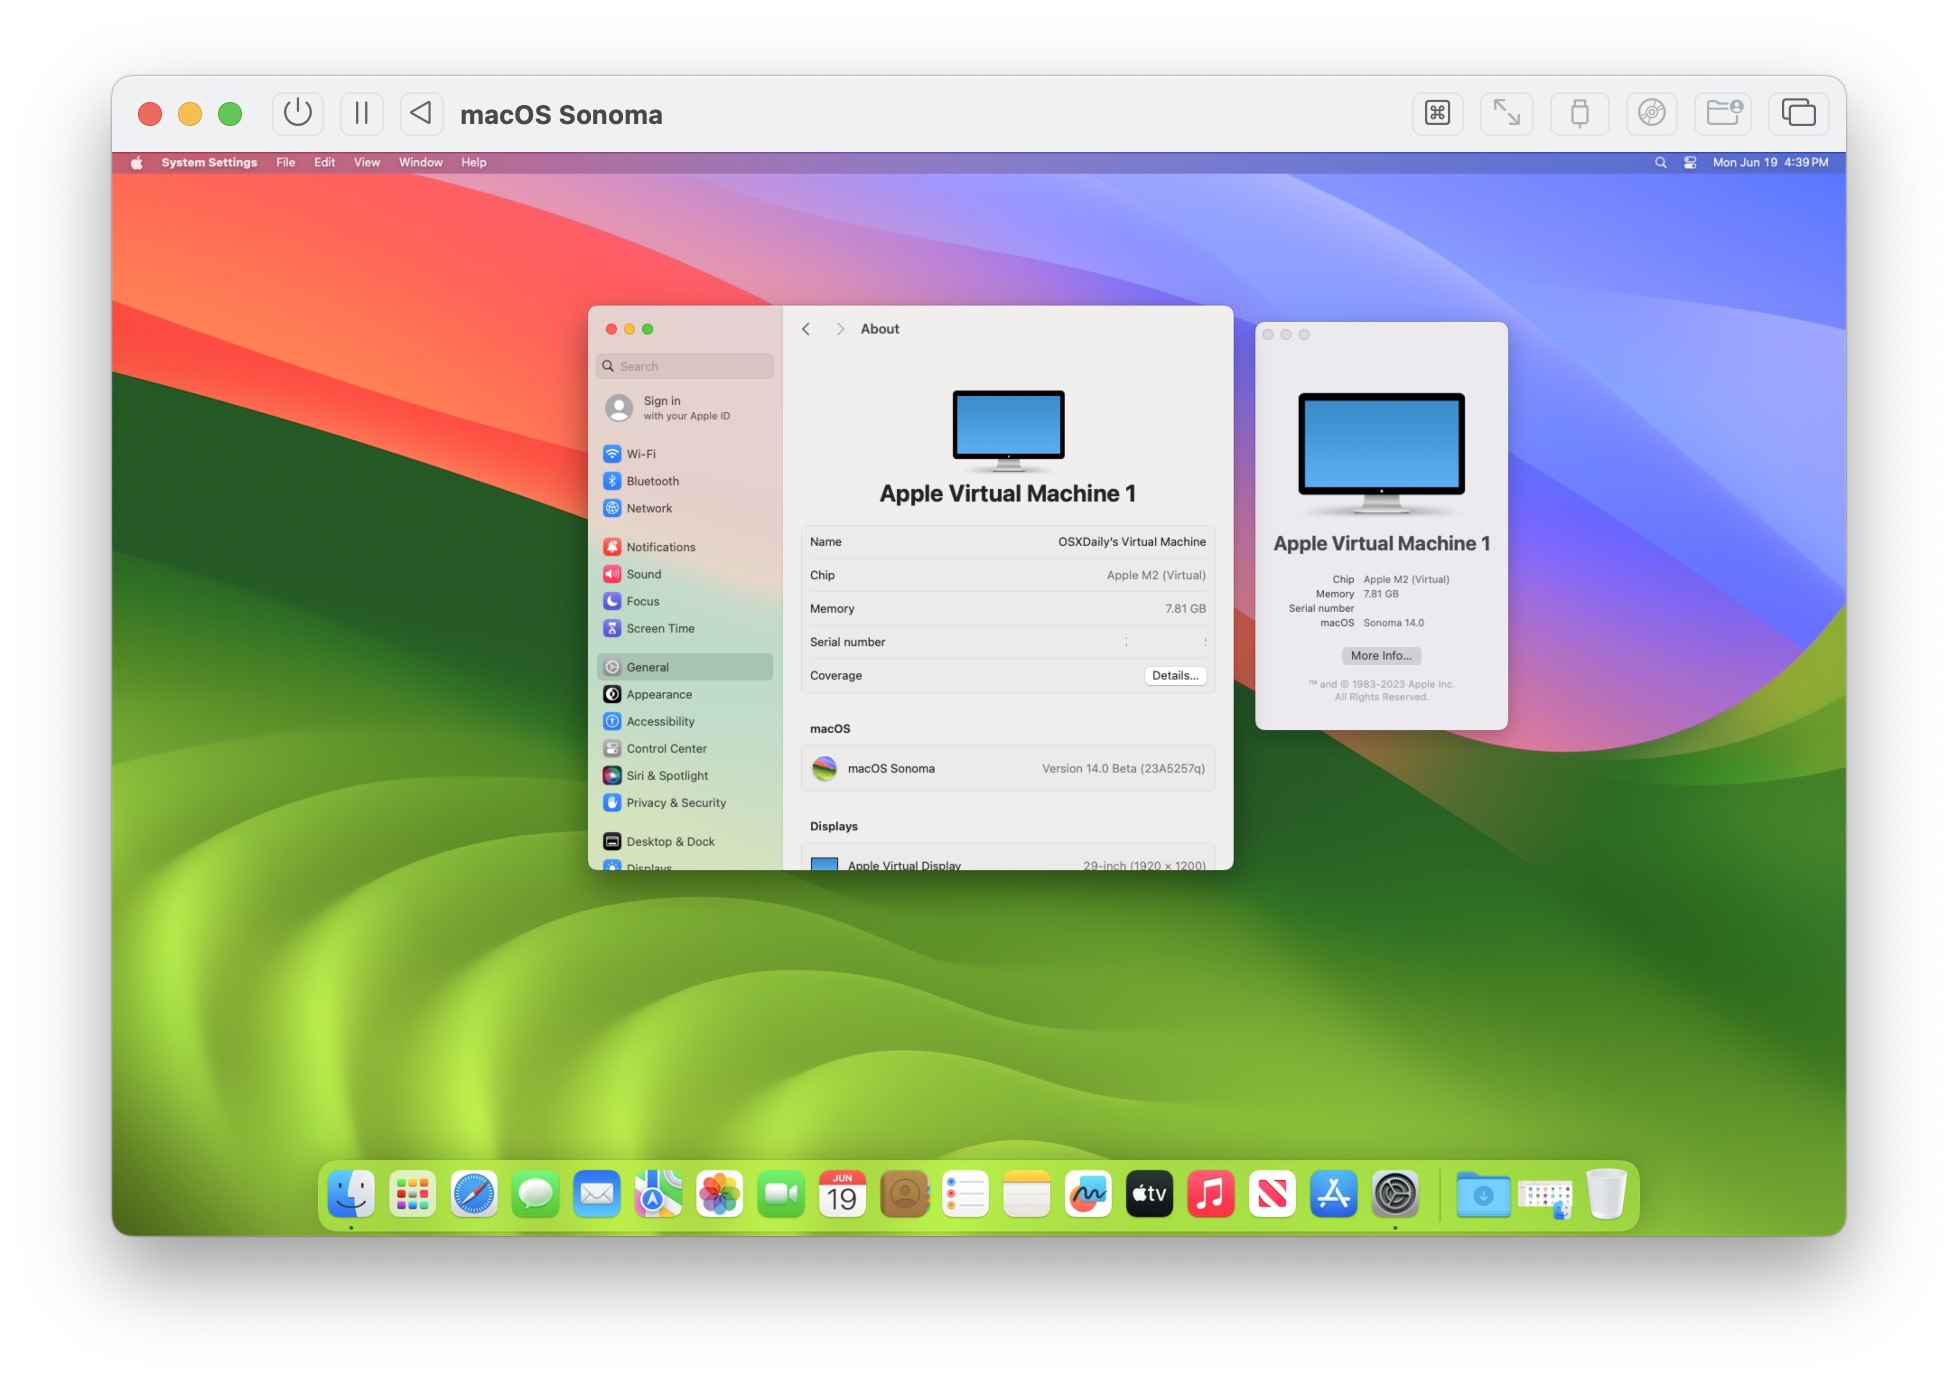
Task: Enter fullscreen mode for the VM
Action: 1506,113
